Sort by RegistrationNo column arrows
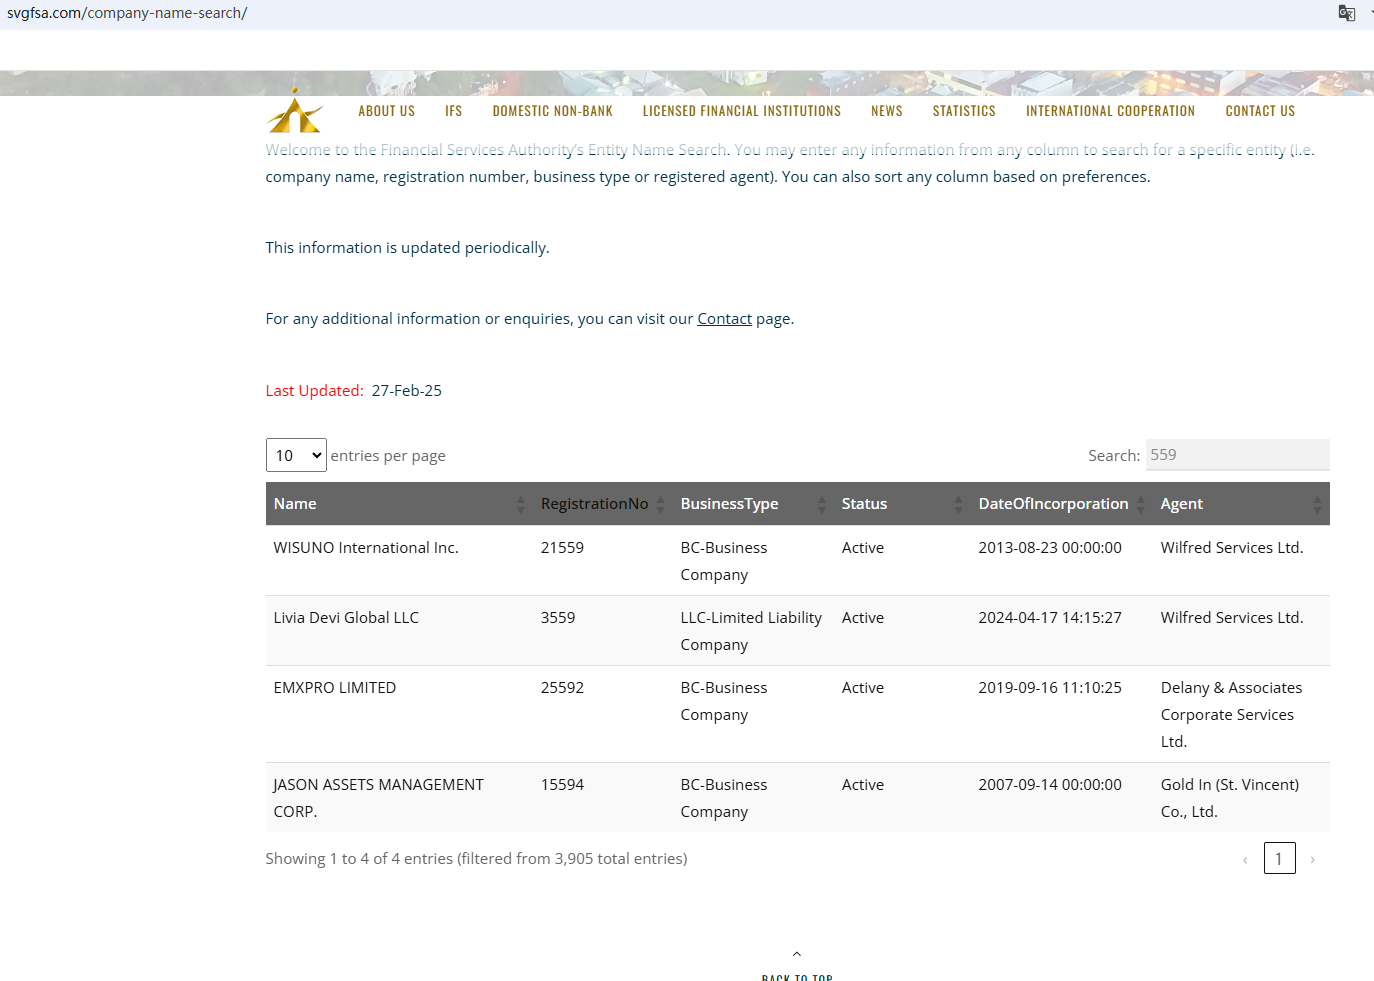Screen dimensions: 1374x981 [660, 504]
